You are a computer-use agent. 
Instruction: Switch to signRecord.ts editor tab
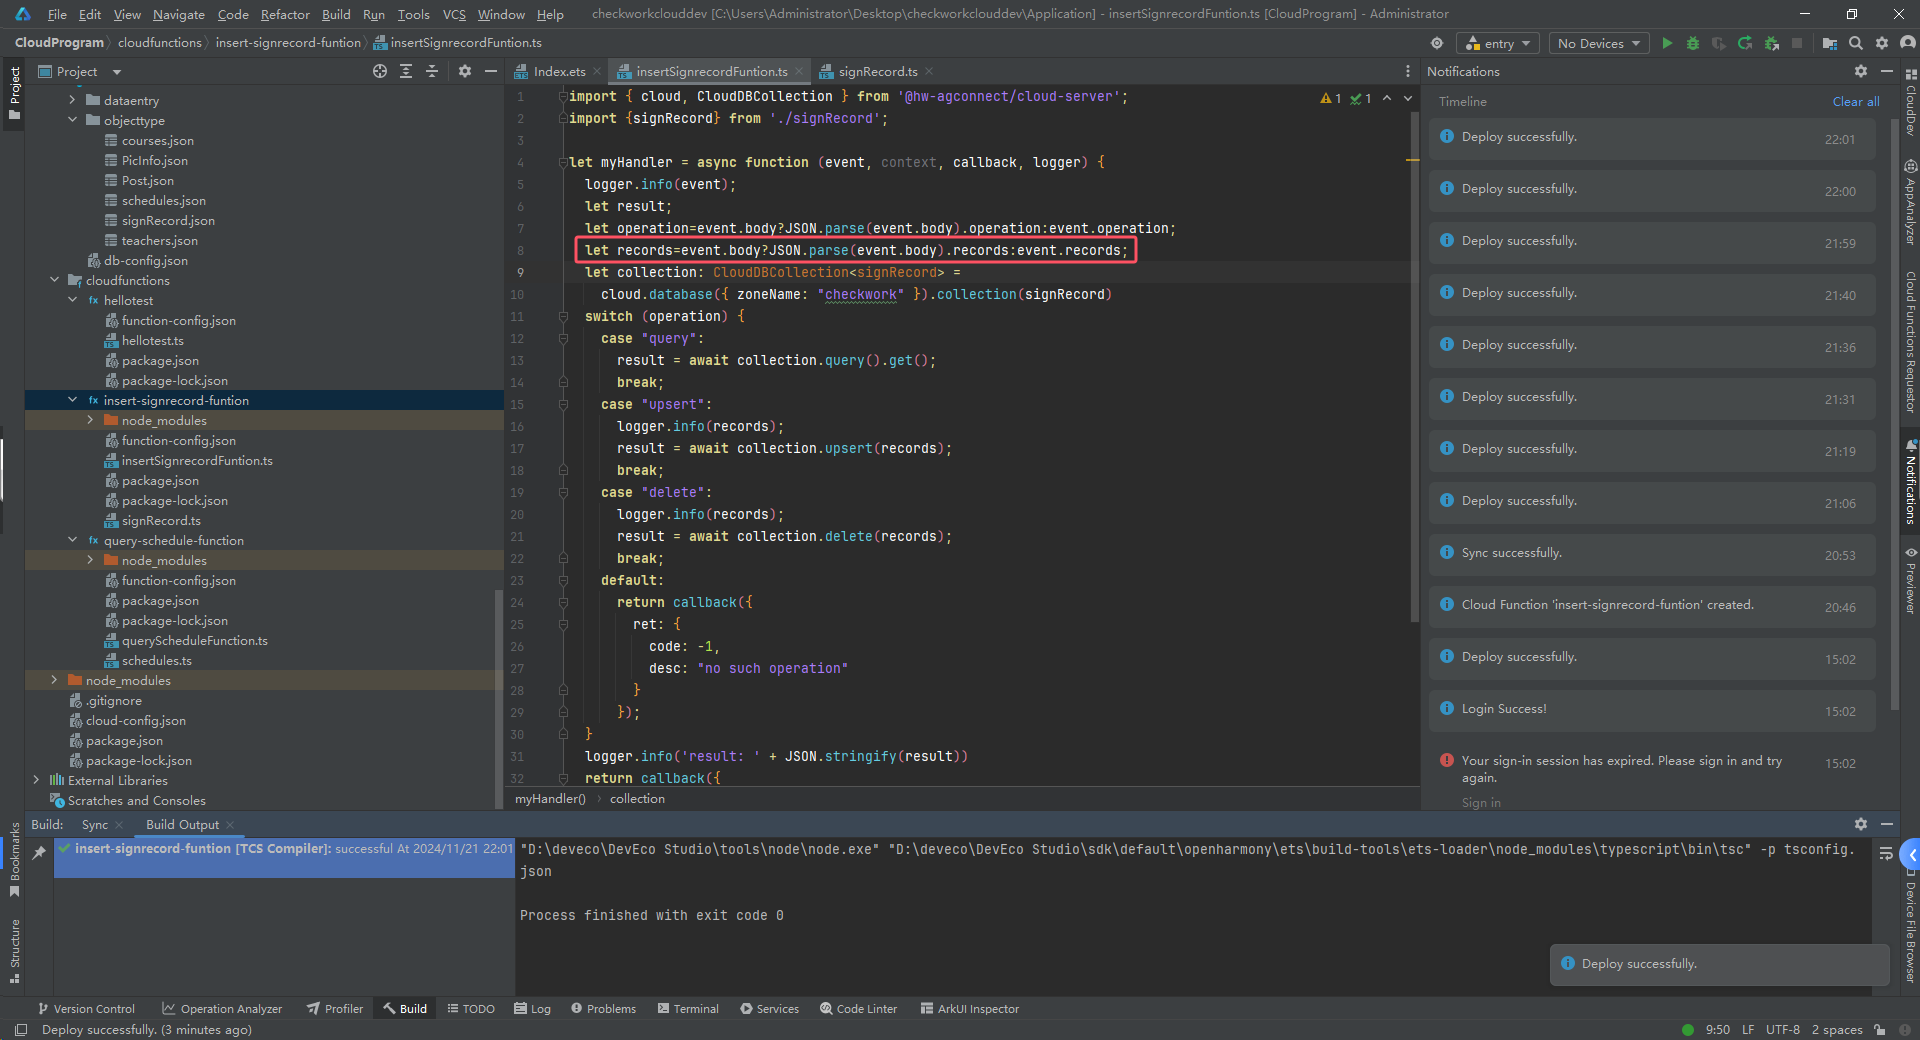click(x=877, y=71)
